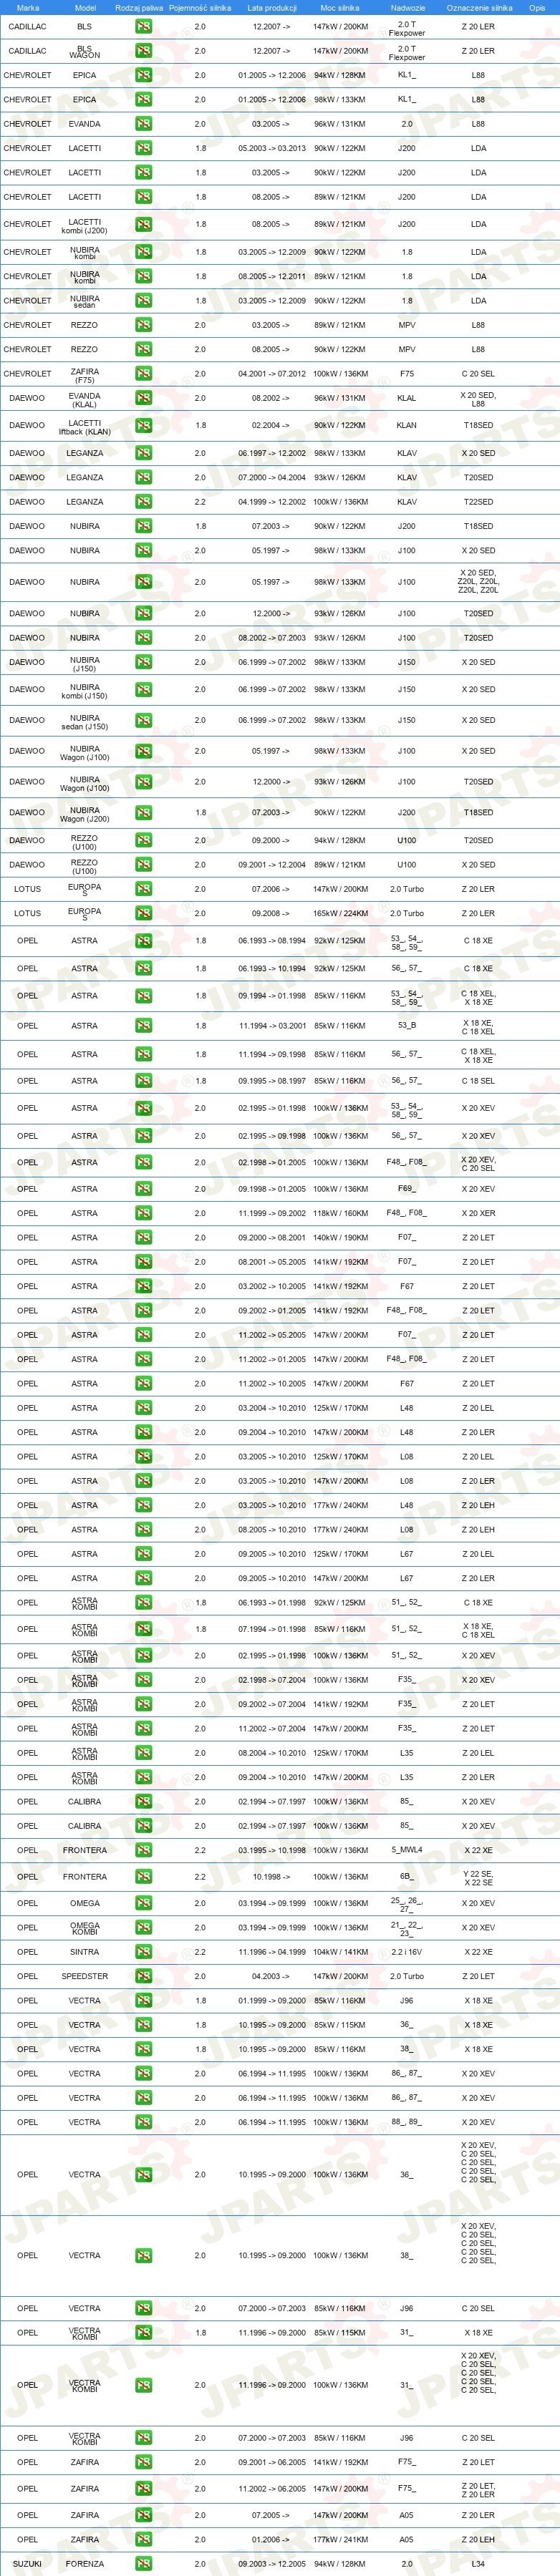Click fuel icon in Suzuki Forenza row
The height and width of the screenshot is (2576, 560).
[144, 2565]
